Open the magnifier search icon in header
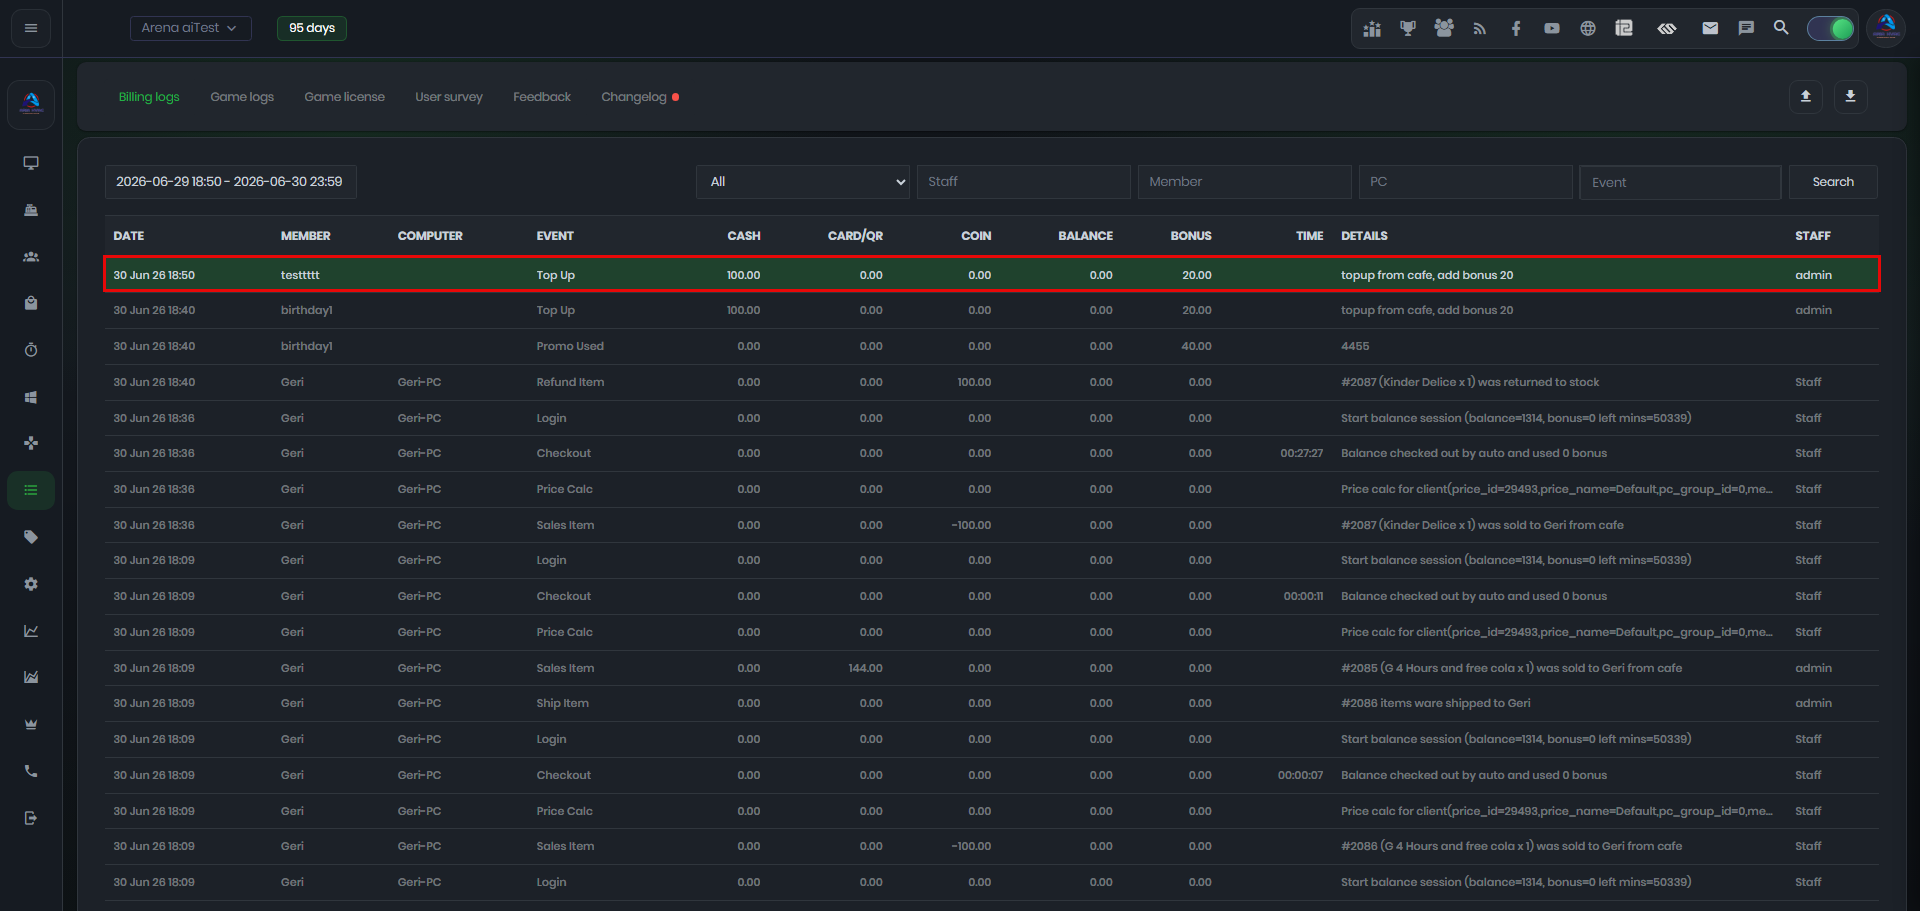The width and height of the screenshot is (1920, 911). point(1781,28)
